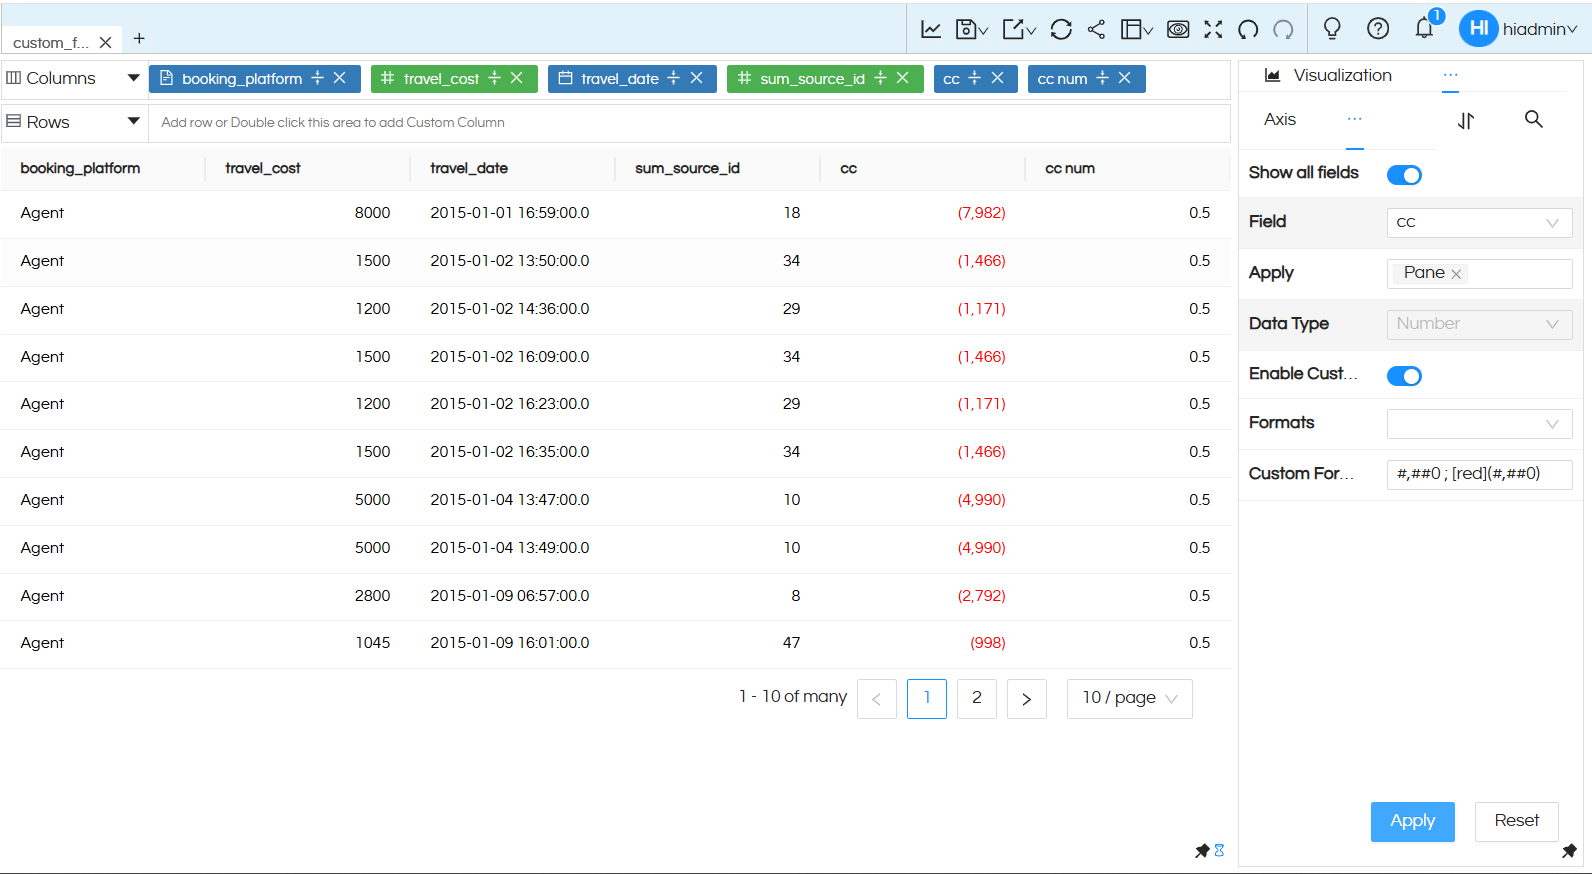Screen dimensions: 1592x874
Task: Toggle Show all fields switch
Action: pos(1404,175)
